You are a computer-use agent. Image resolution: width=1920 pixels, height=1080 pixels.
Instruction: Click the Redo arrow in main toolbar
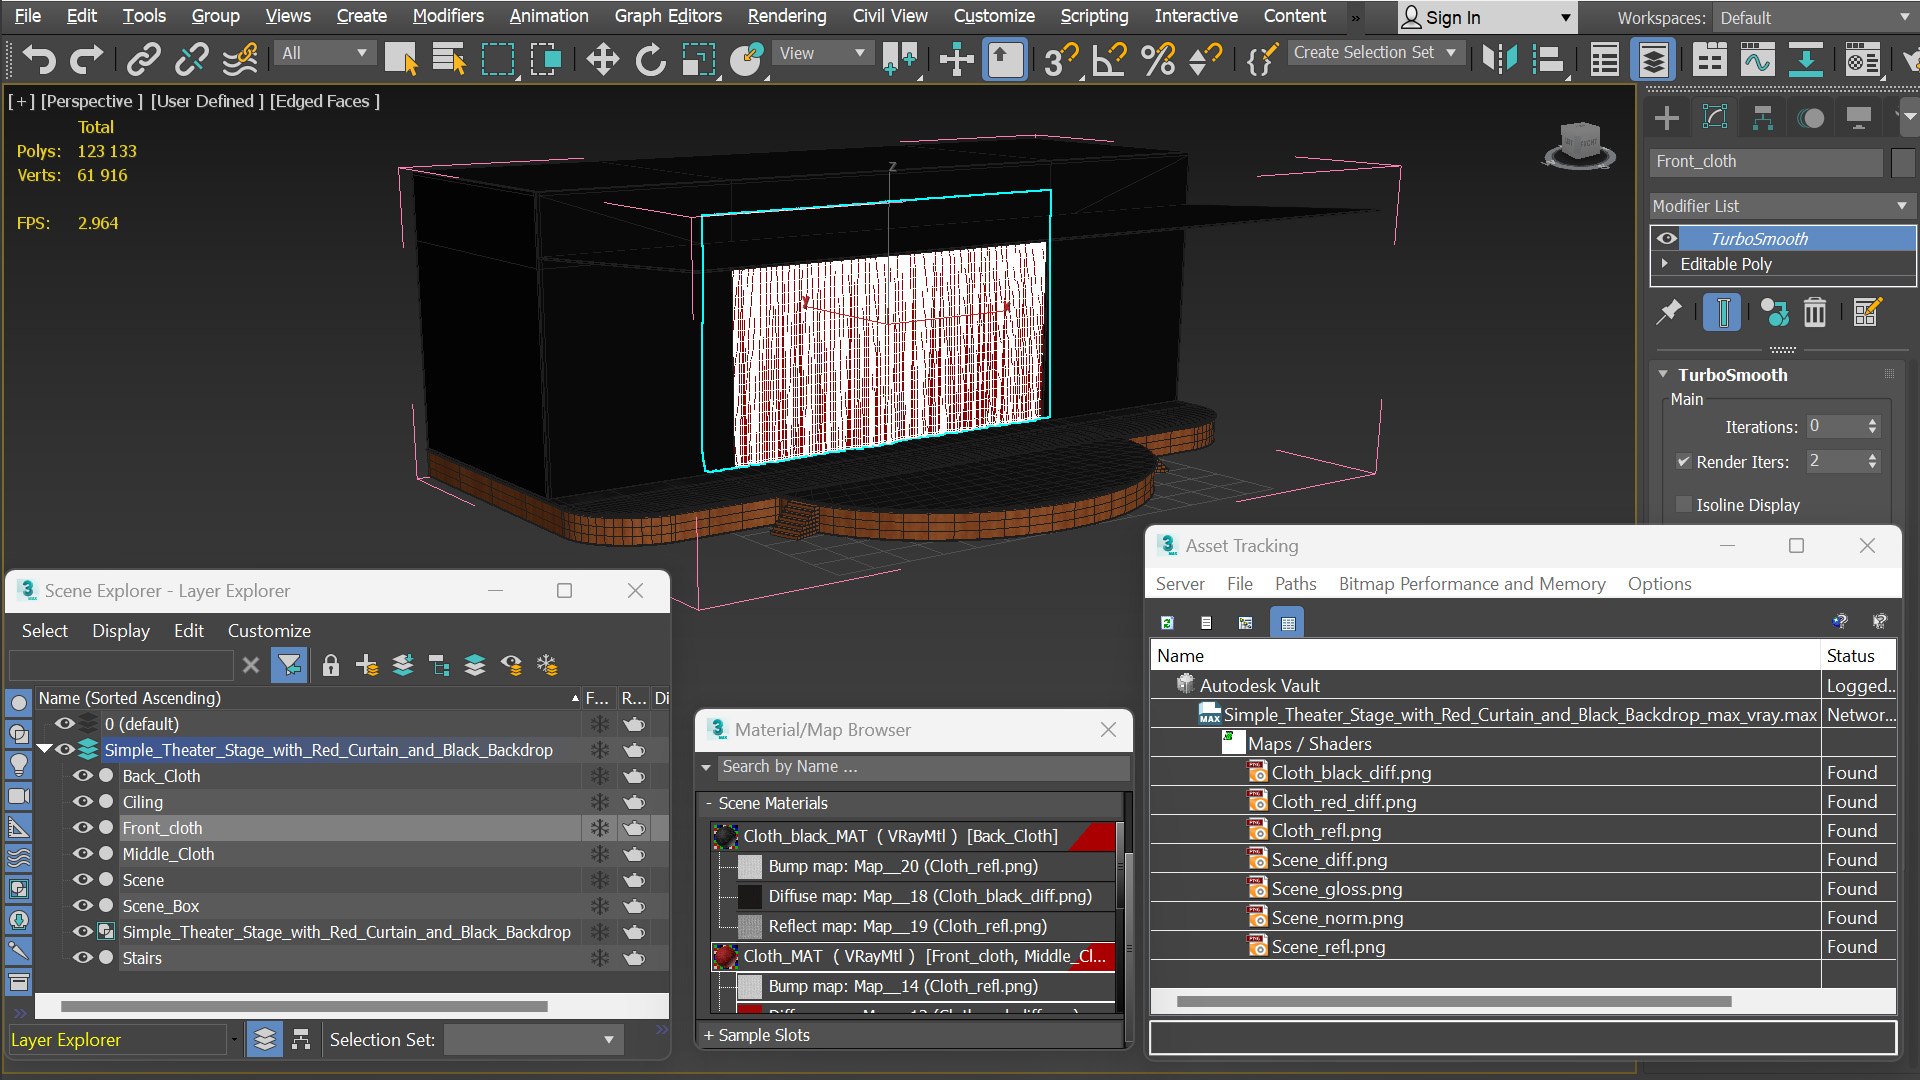point(87,59)
